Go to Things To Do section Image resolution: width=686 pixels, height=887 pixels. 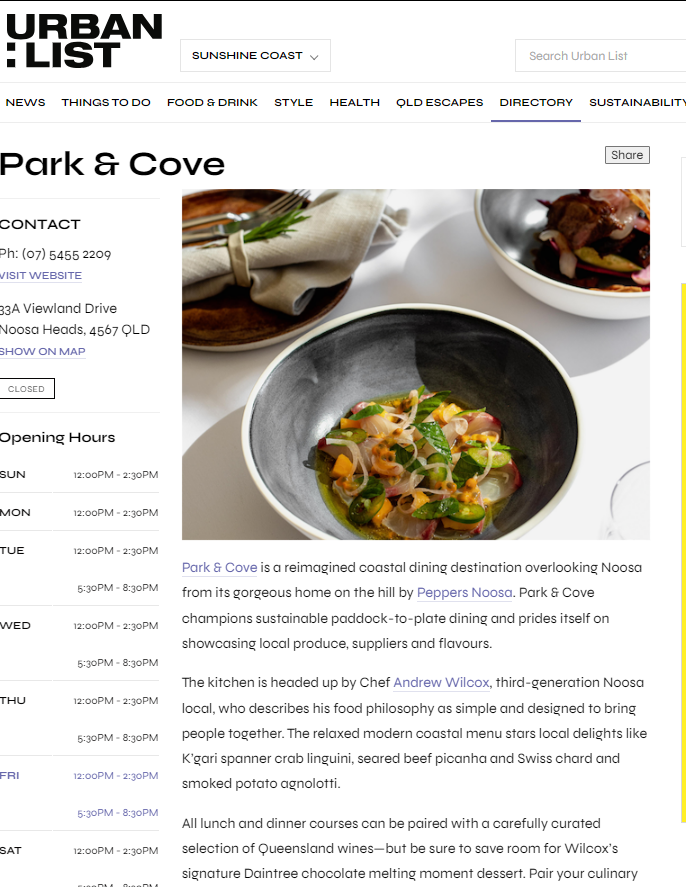[x=106, y=102]
